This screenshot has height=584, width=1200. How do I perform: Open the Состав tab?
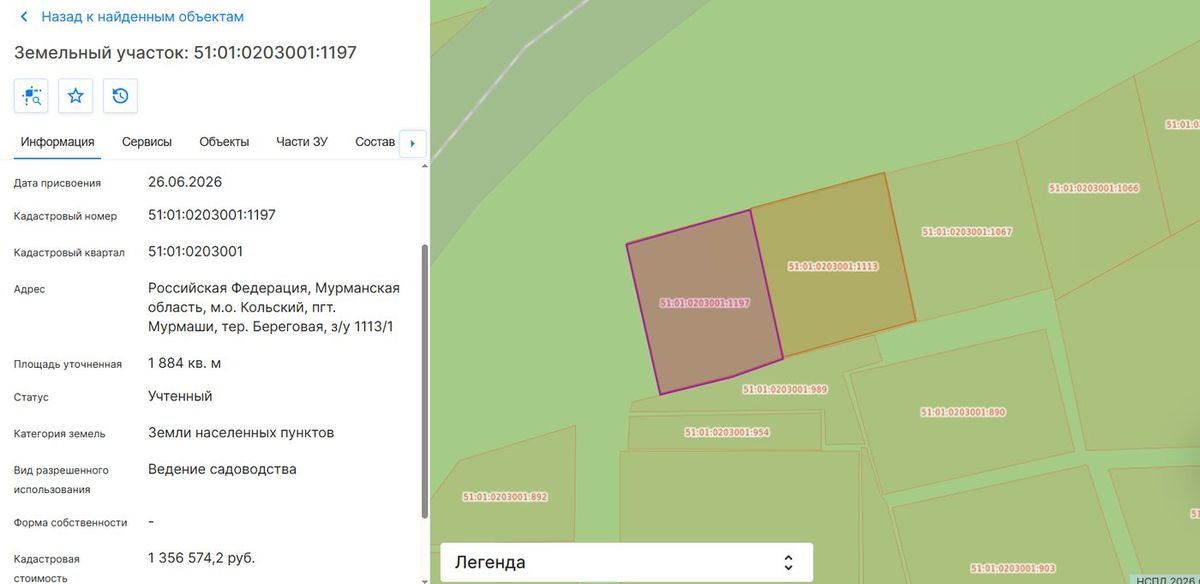coord(375,142)
